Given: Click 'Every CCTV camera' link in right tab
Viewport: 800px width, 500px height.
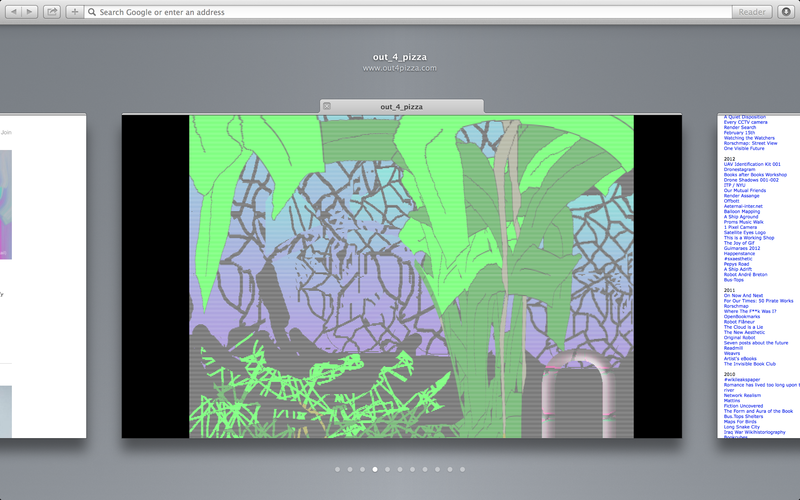Looking at the screenshot, I should 745,122.
